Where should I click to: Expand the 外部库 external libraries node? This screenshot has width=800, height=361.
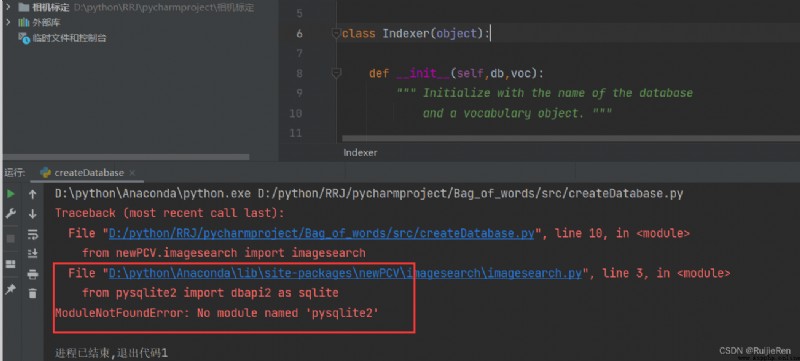[x=8, y=22]
